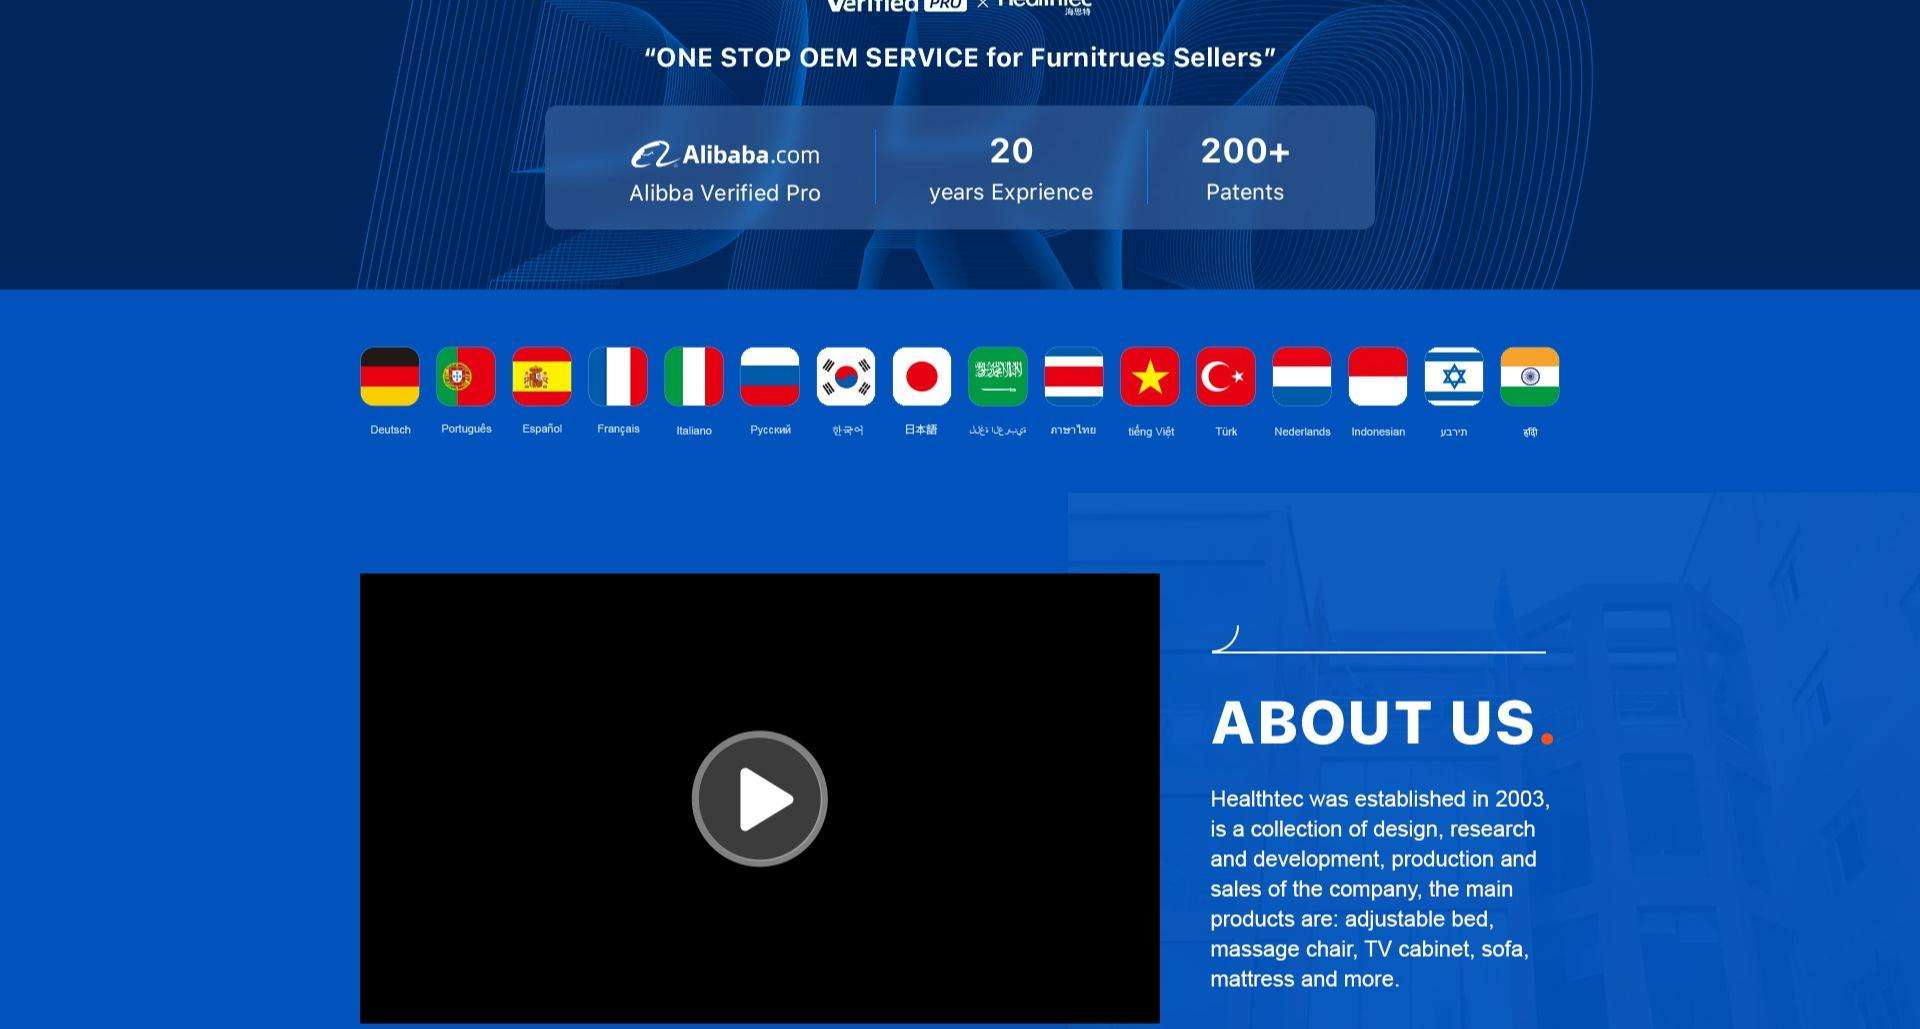Screen dimensions: 1920x1029
Task: Click the "200+" patents figure
Action: click(x=1245, y=151)
